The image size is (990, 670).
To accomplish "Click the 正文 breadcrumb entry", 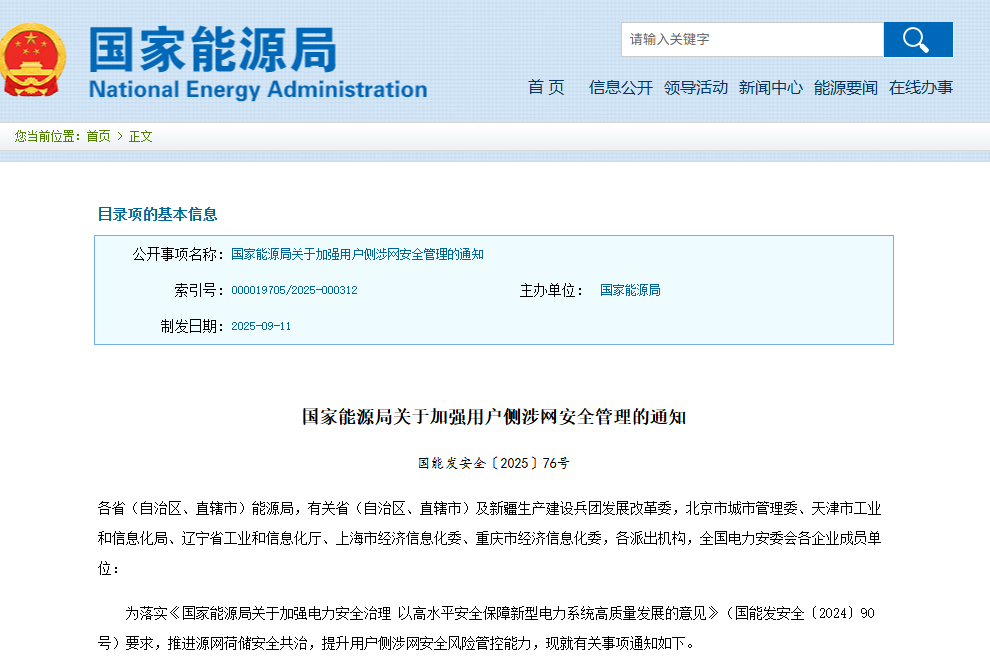I will click(x=141, y=136).
